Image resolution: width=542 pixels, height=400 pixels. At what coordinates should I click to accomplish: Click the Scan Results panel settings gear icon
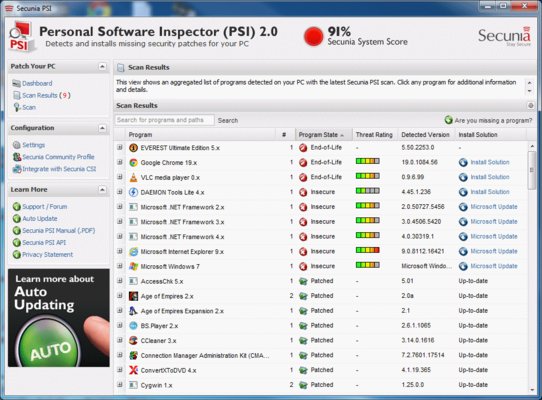531,106
